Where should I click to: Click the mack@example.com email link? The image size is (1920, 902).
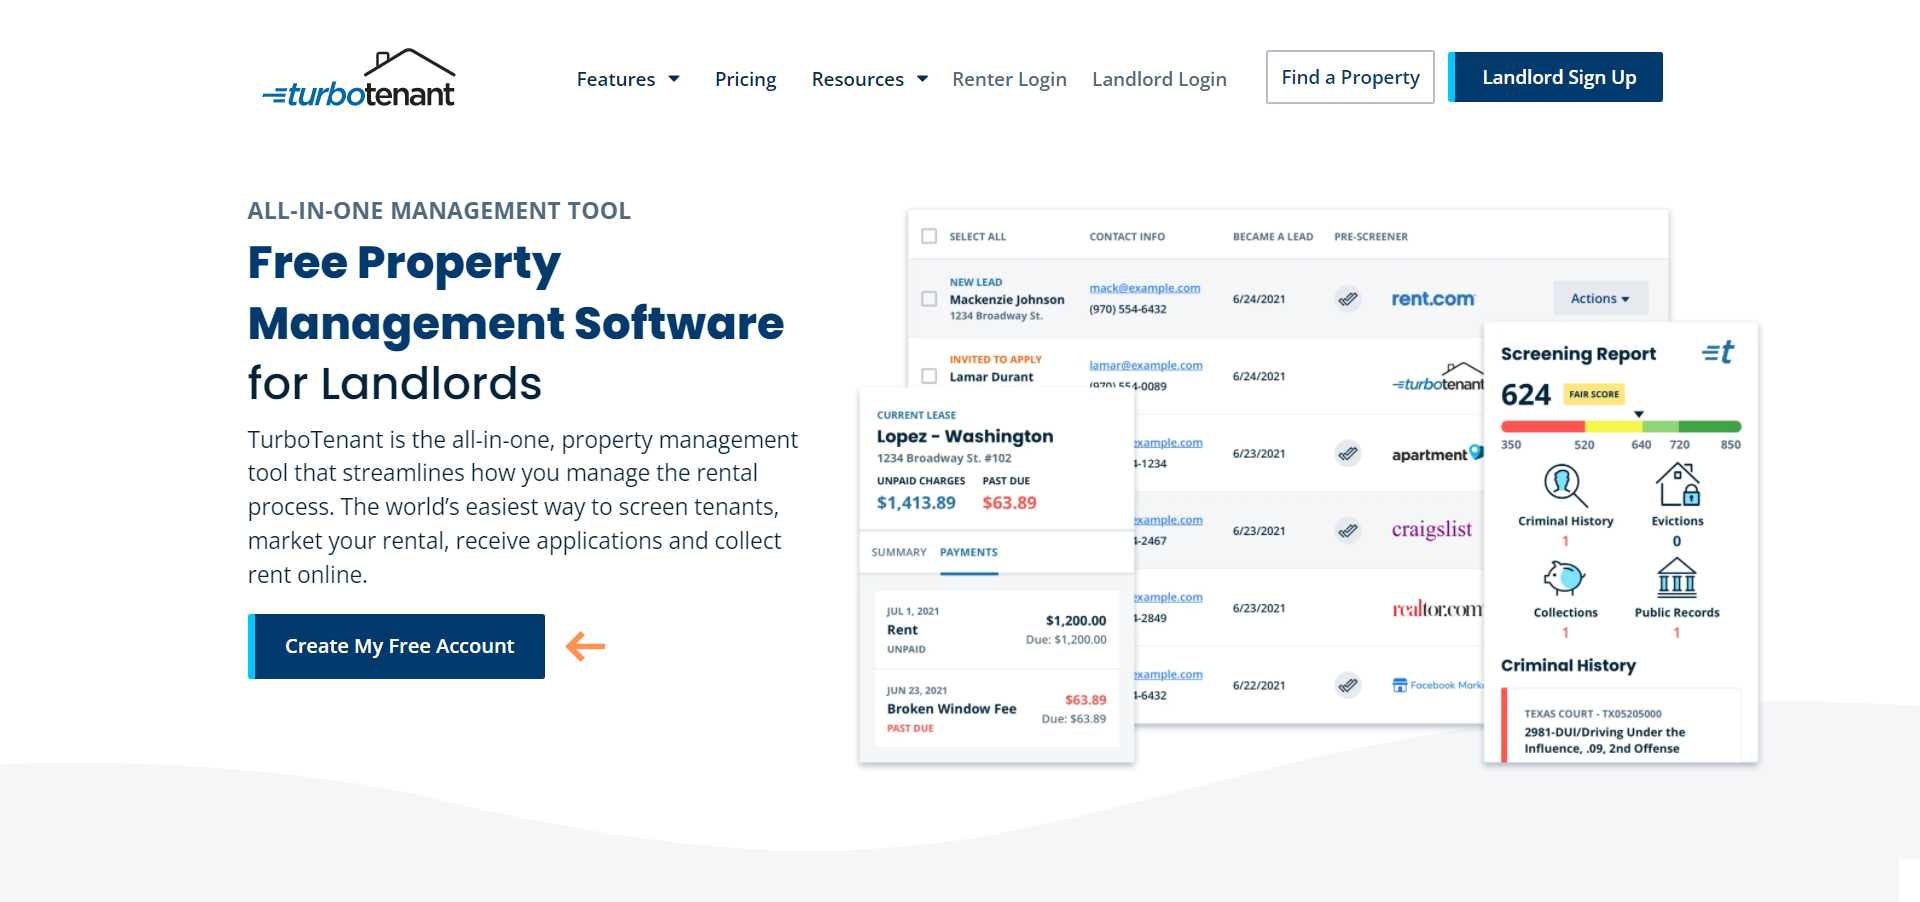(x=1145, y=288)
